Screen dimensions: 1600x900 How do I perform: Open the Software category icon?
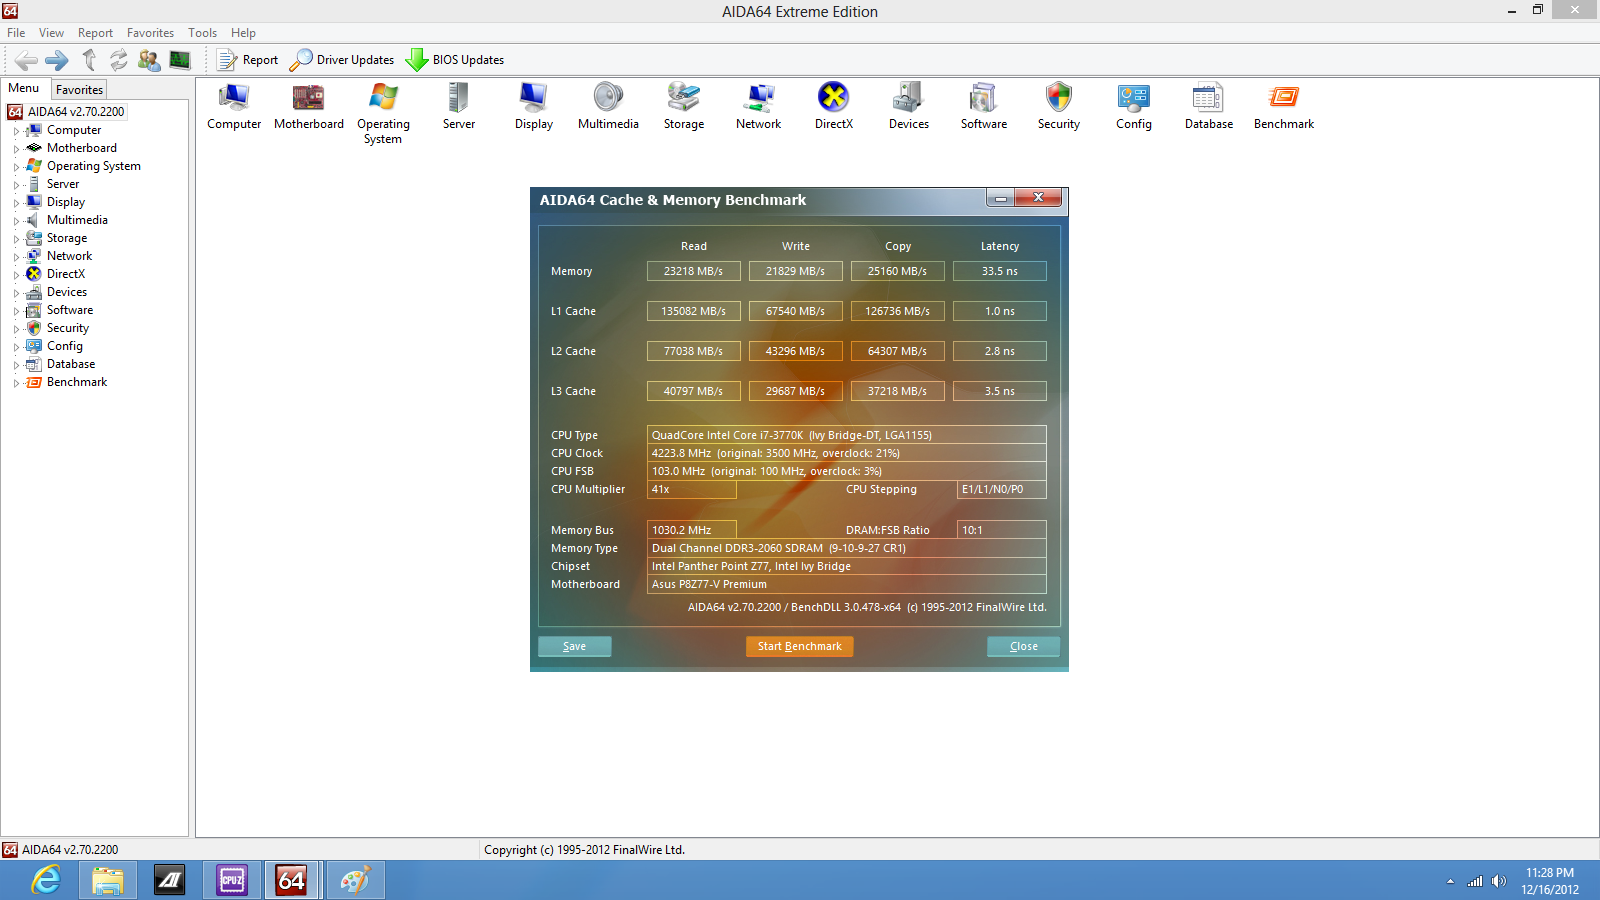[984, 107]
